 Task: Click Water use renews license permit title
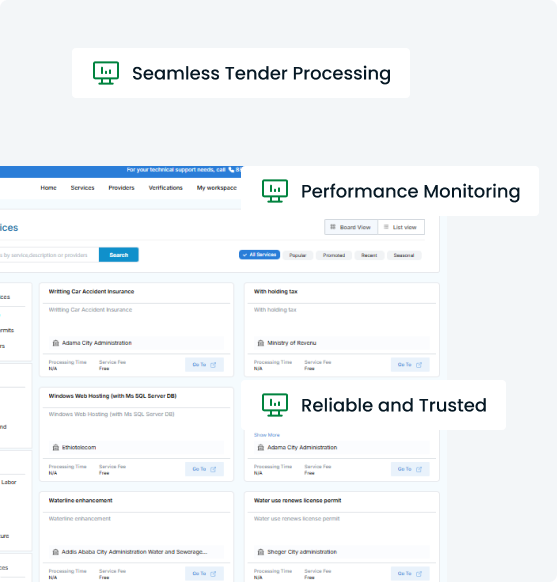tap(298, 501)
